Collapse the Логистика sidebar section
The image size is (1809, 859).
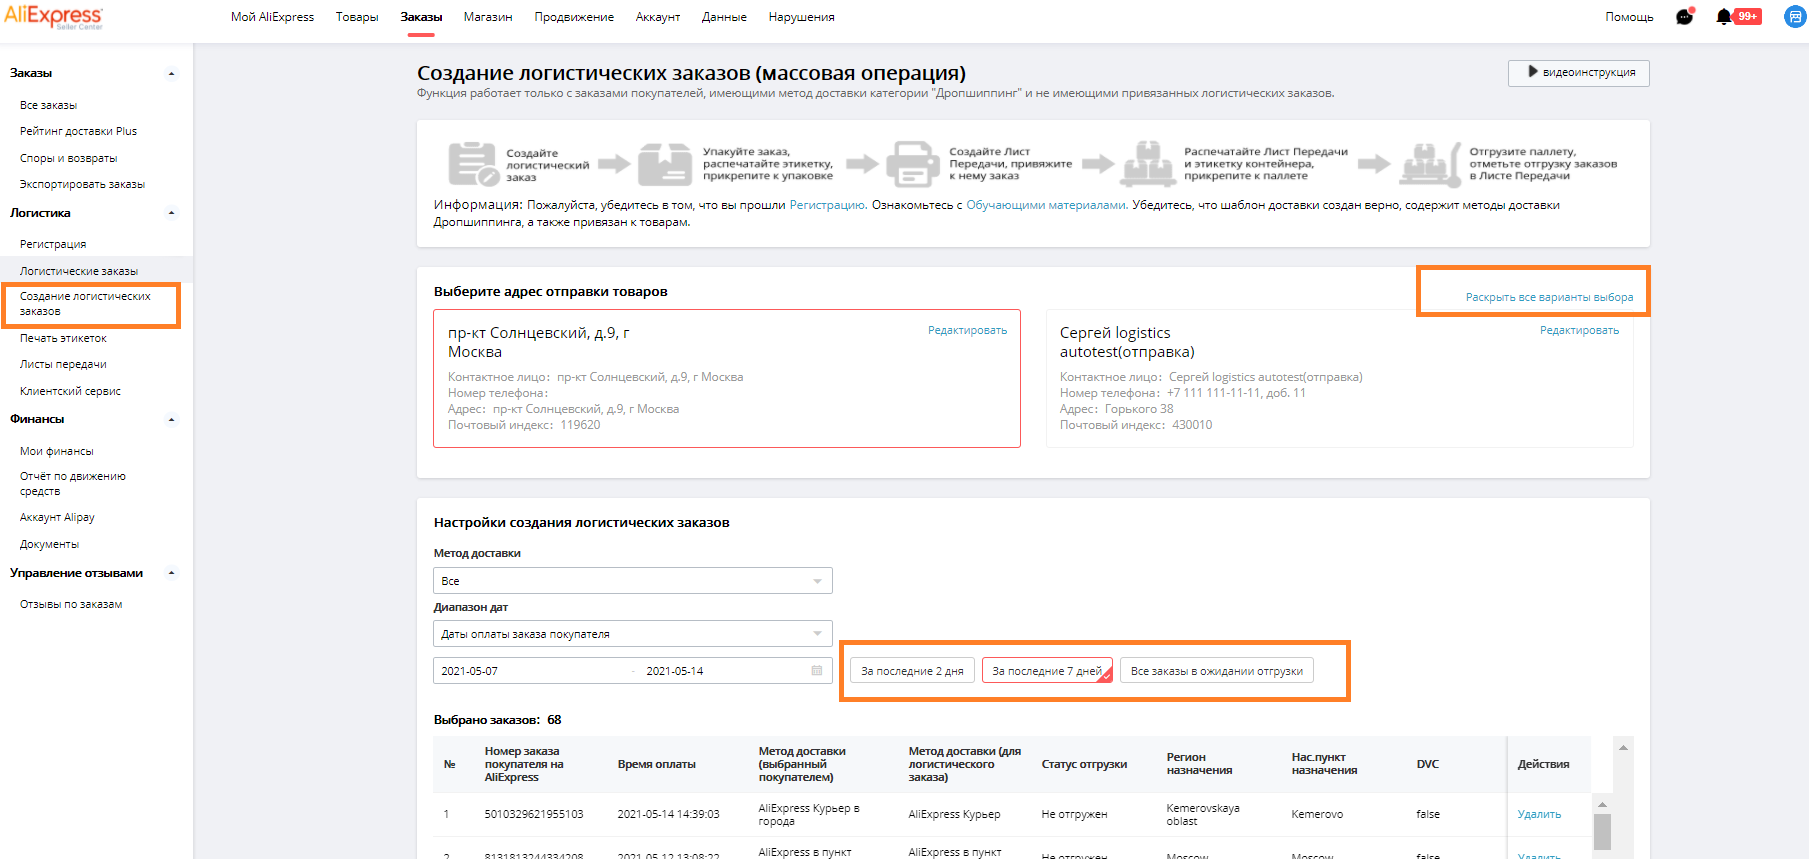(x=172, y=213)
